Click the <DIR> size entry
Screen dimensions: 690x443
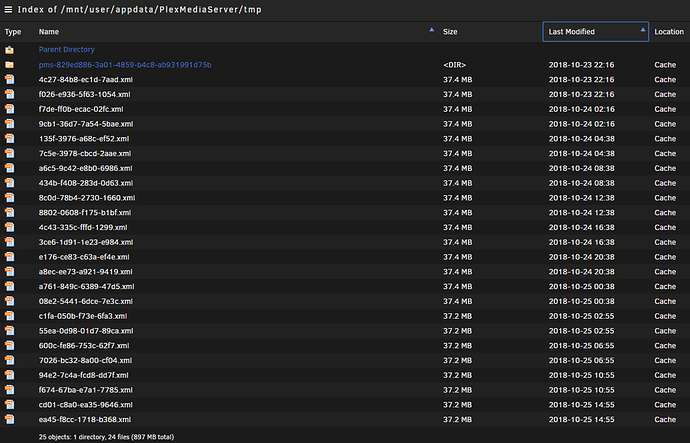[455, 65]
